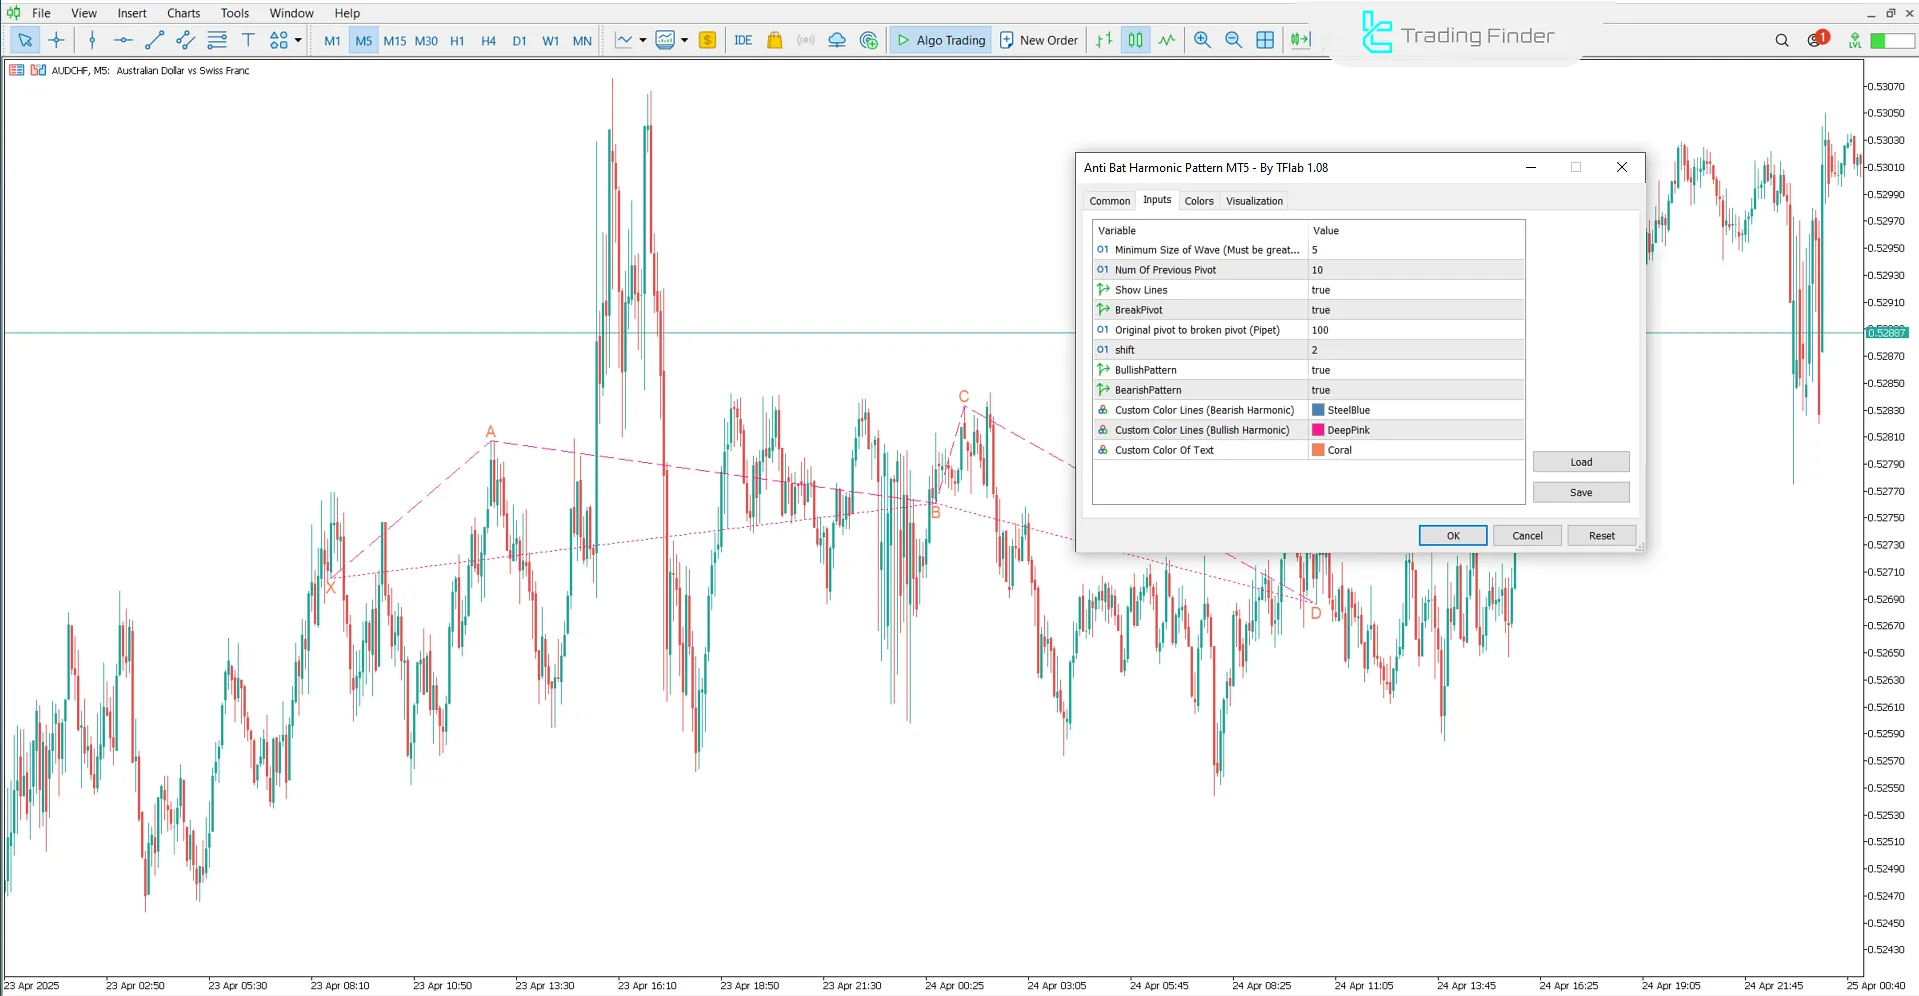Open the tile windows grid view
1919x996 pixels.
pos(1265,40)
